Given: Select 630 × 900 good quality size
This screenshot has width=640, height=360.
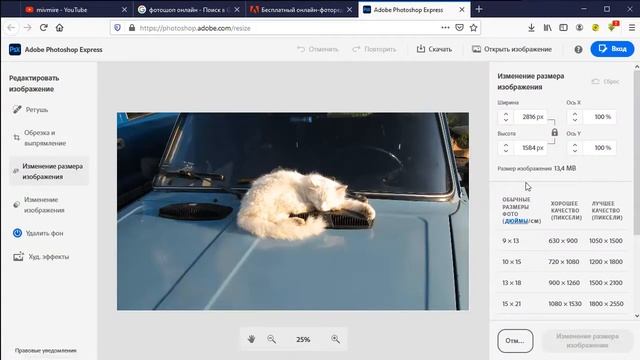Looking at the screenshot, I should coord(563,241).
